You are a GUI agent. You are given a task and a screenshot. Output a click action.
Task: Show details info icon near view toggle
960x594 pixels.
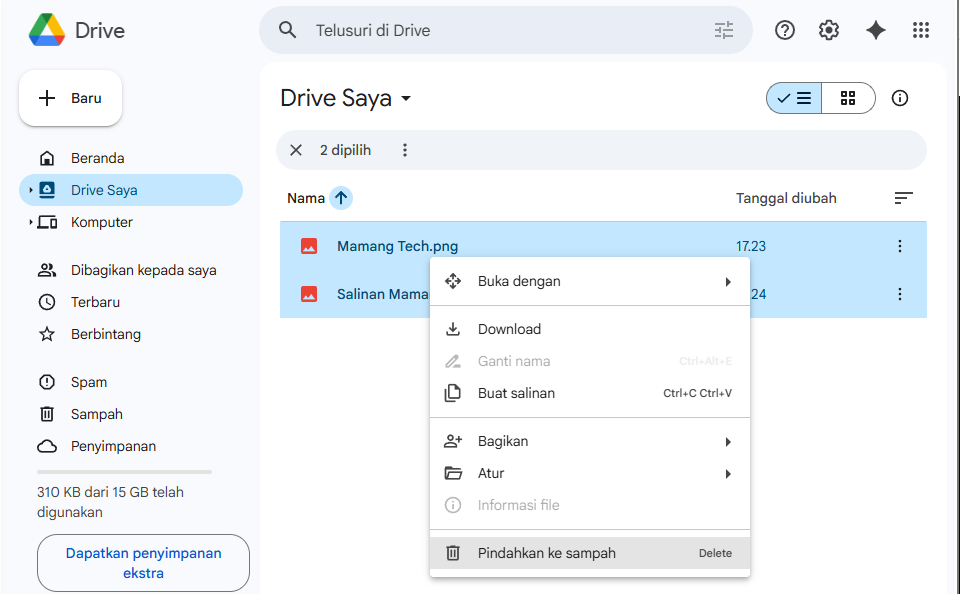(899, 98)
